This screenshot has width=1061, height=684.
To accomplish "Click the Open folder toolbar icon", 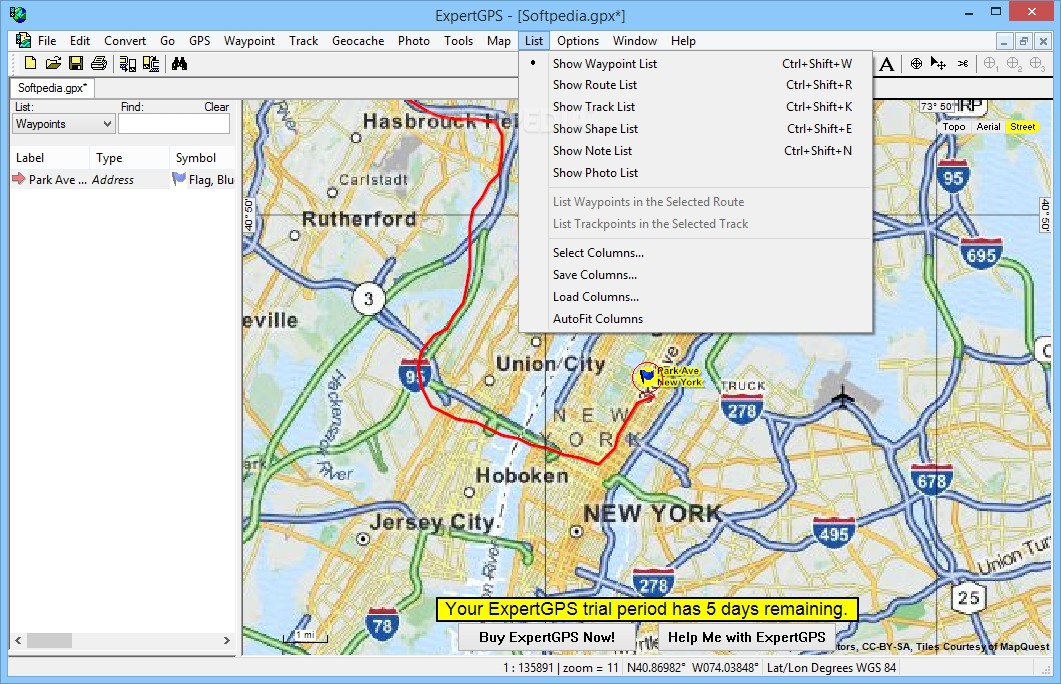I will tap(53, 64).
